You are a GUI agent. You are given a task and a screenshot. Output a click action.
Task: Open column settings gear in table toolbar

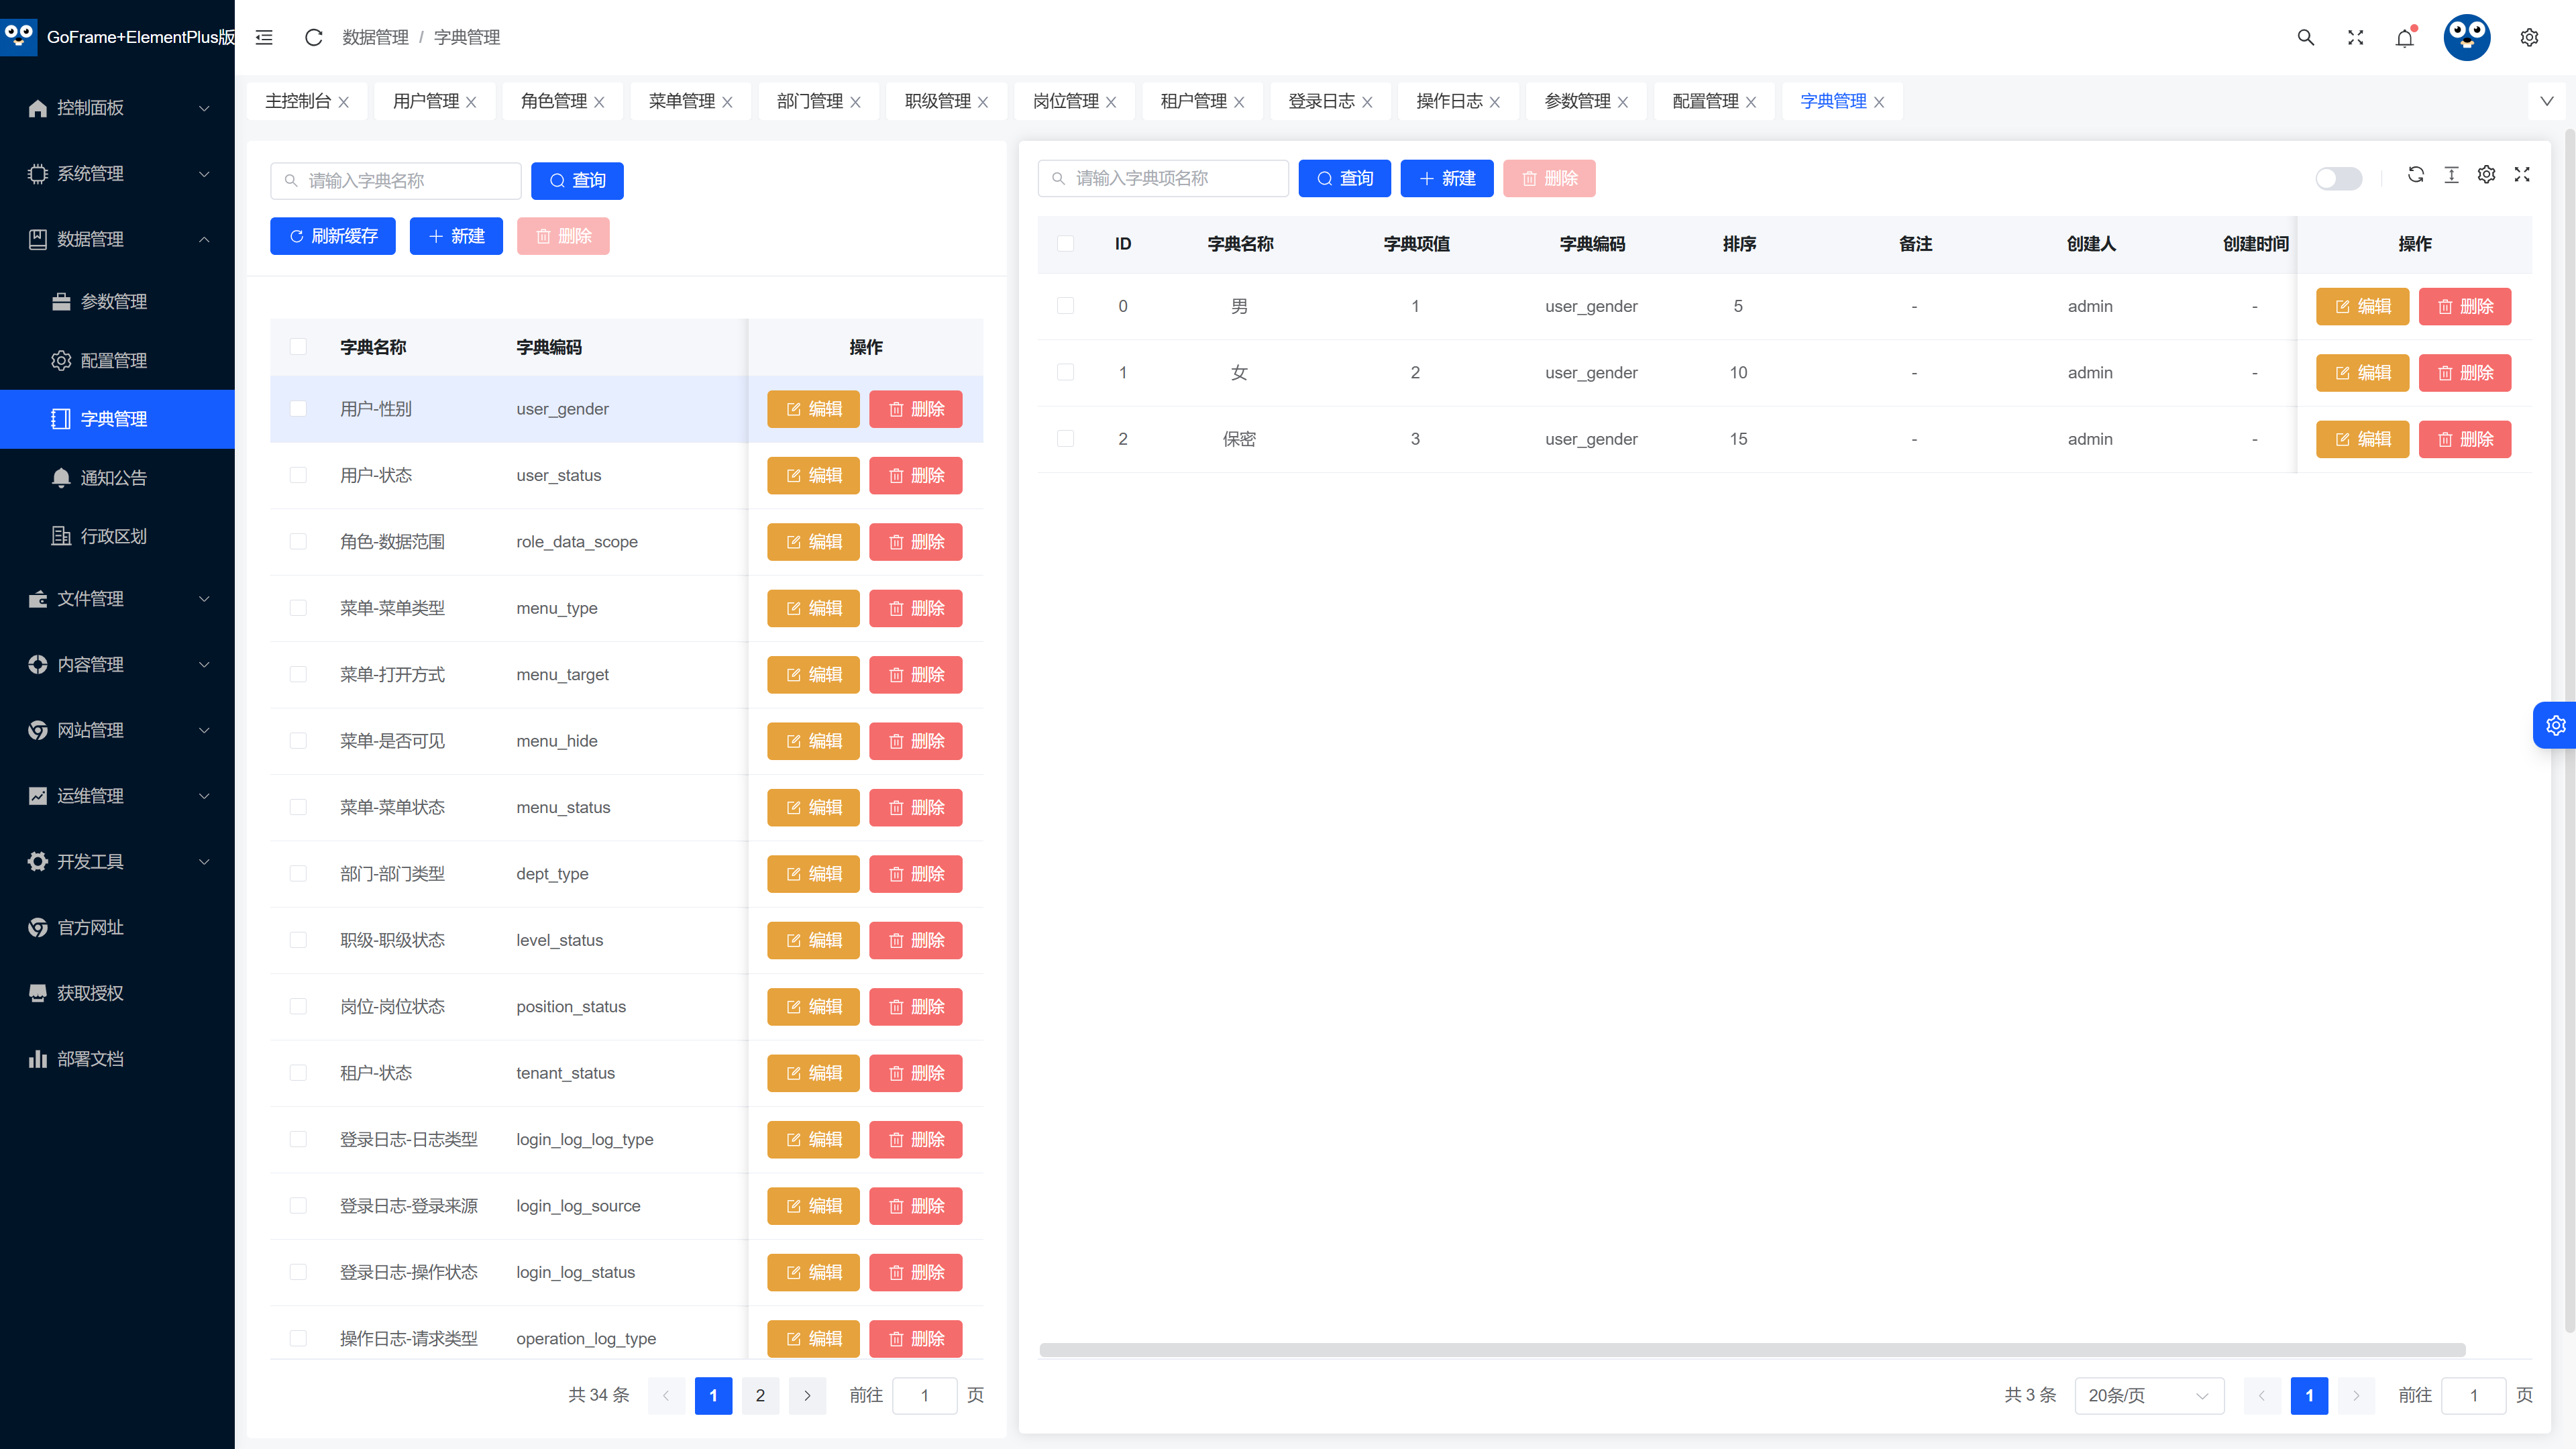point(2486,174)
